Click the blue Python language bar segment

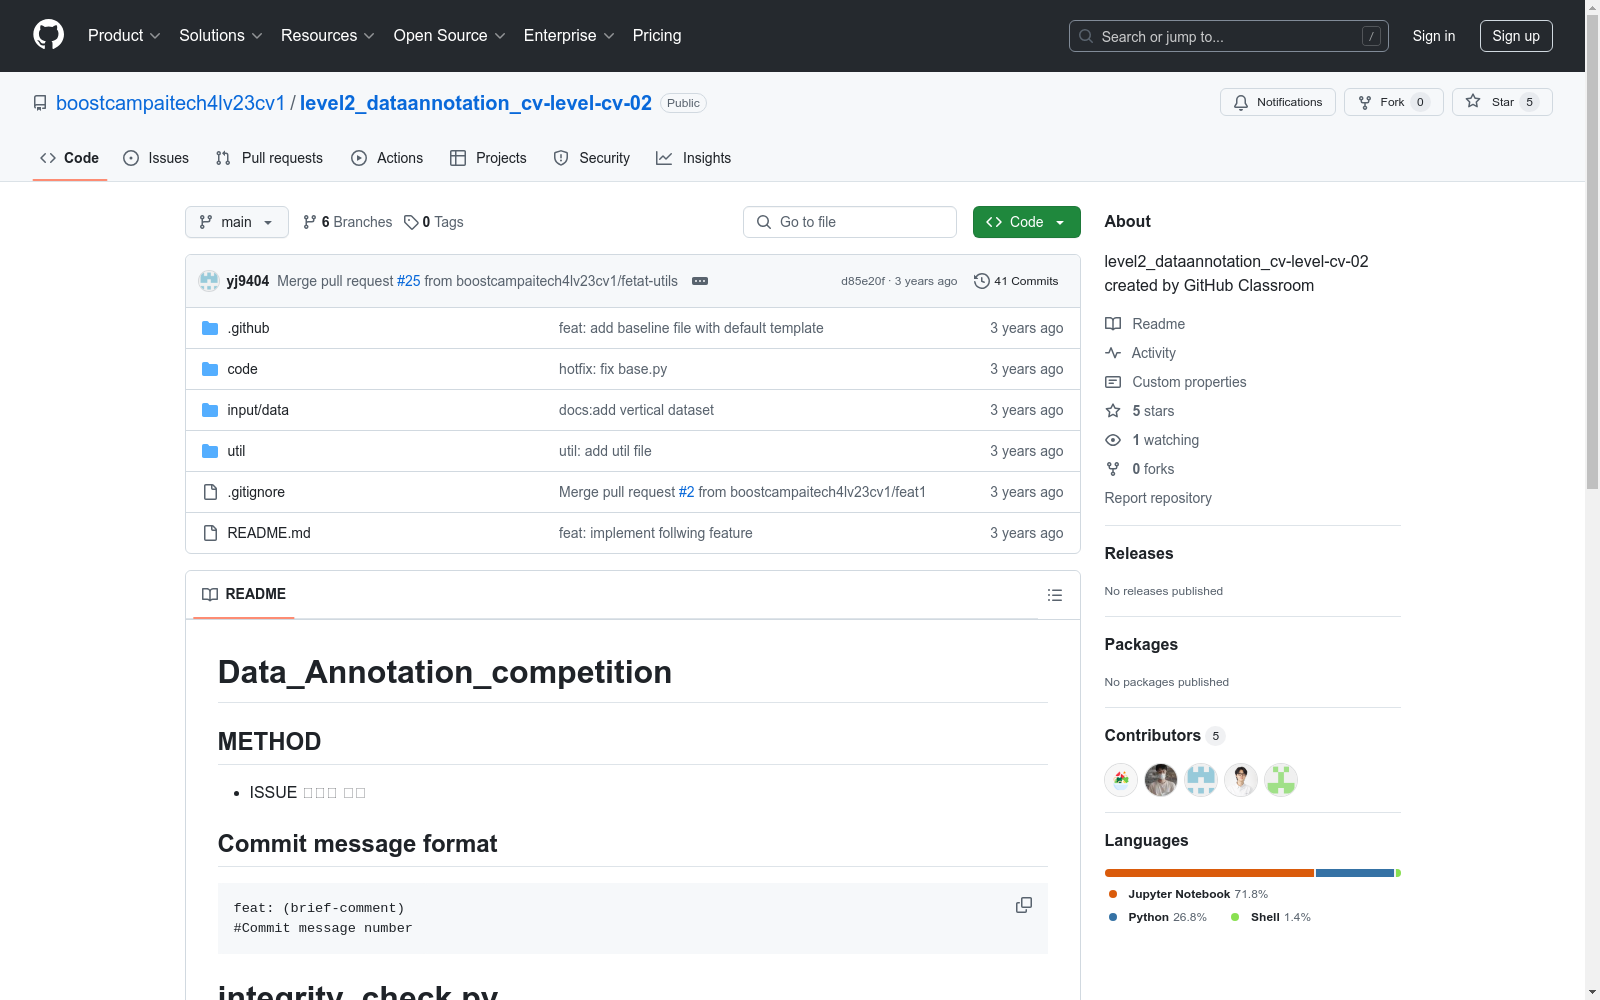1355,873
